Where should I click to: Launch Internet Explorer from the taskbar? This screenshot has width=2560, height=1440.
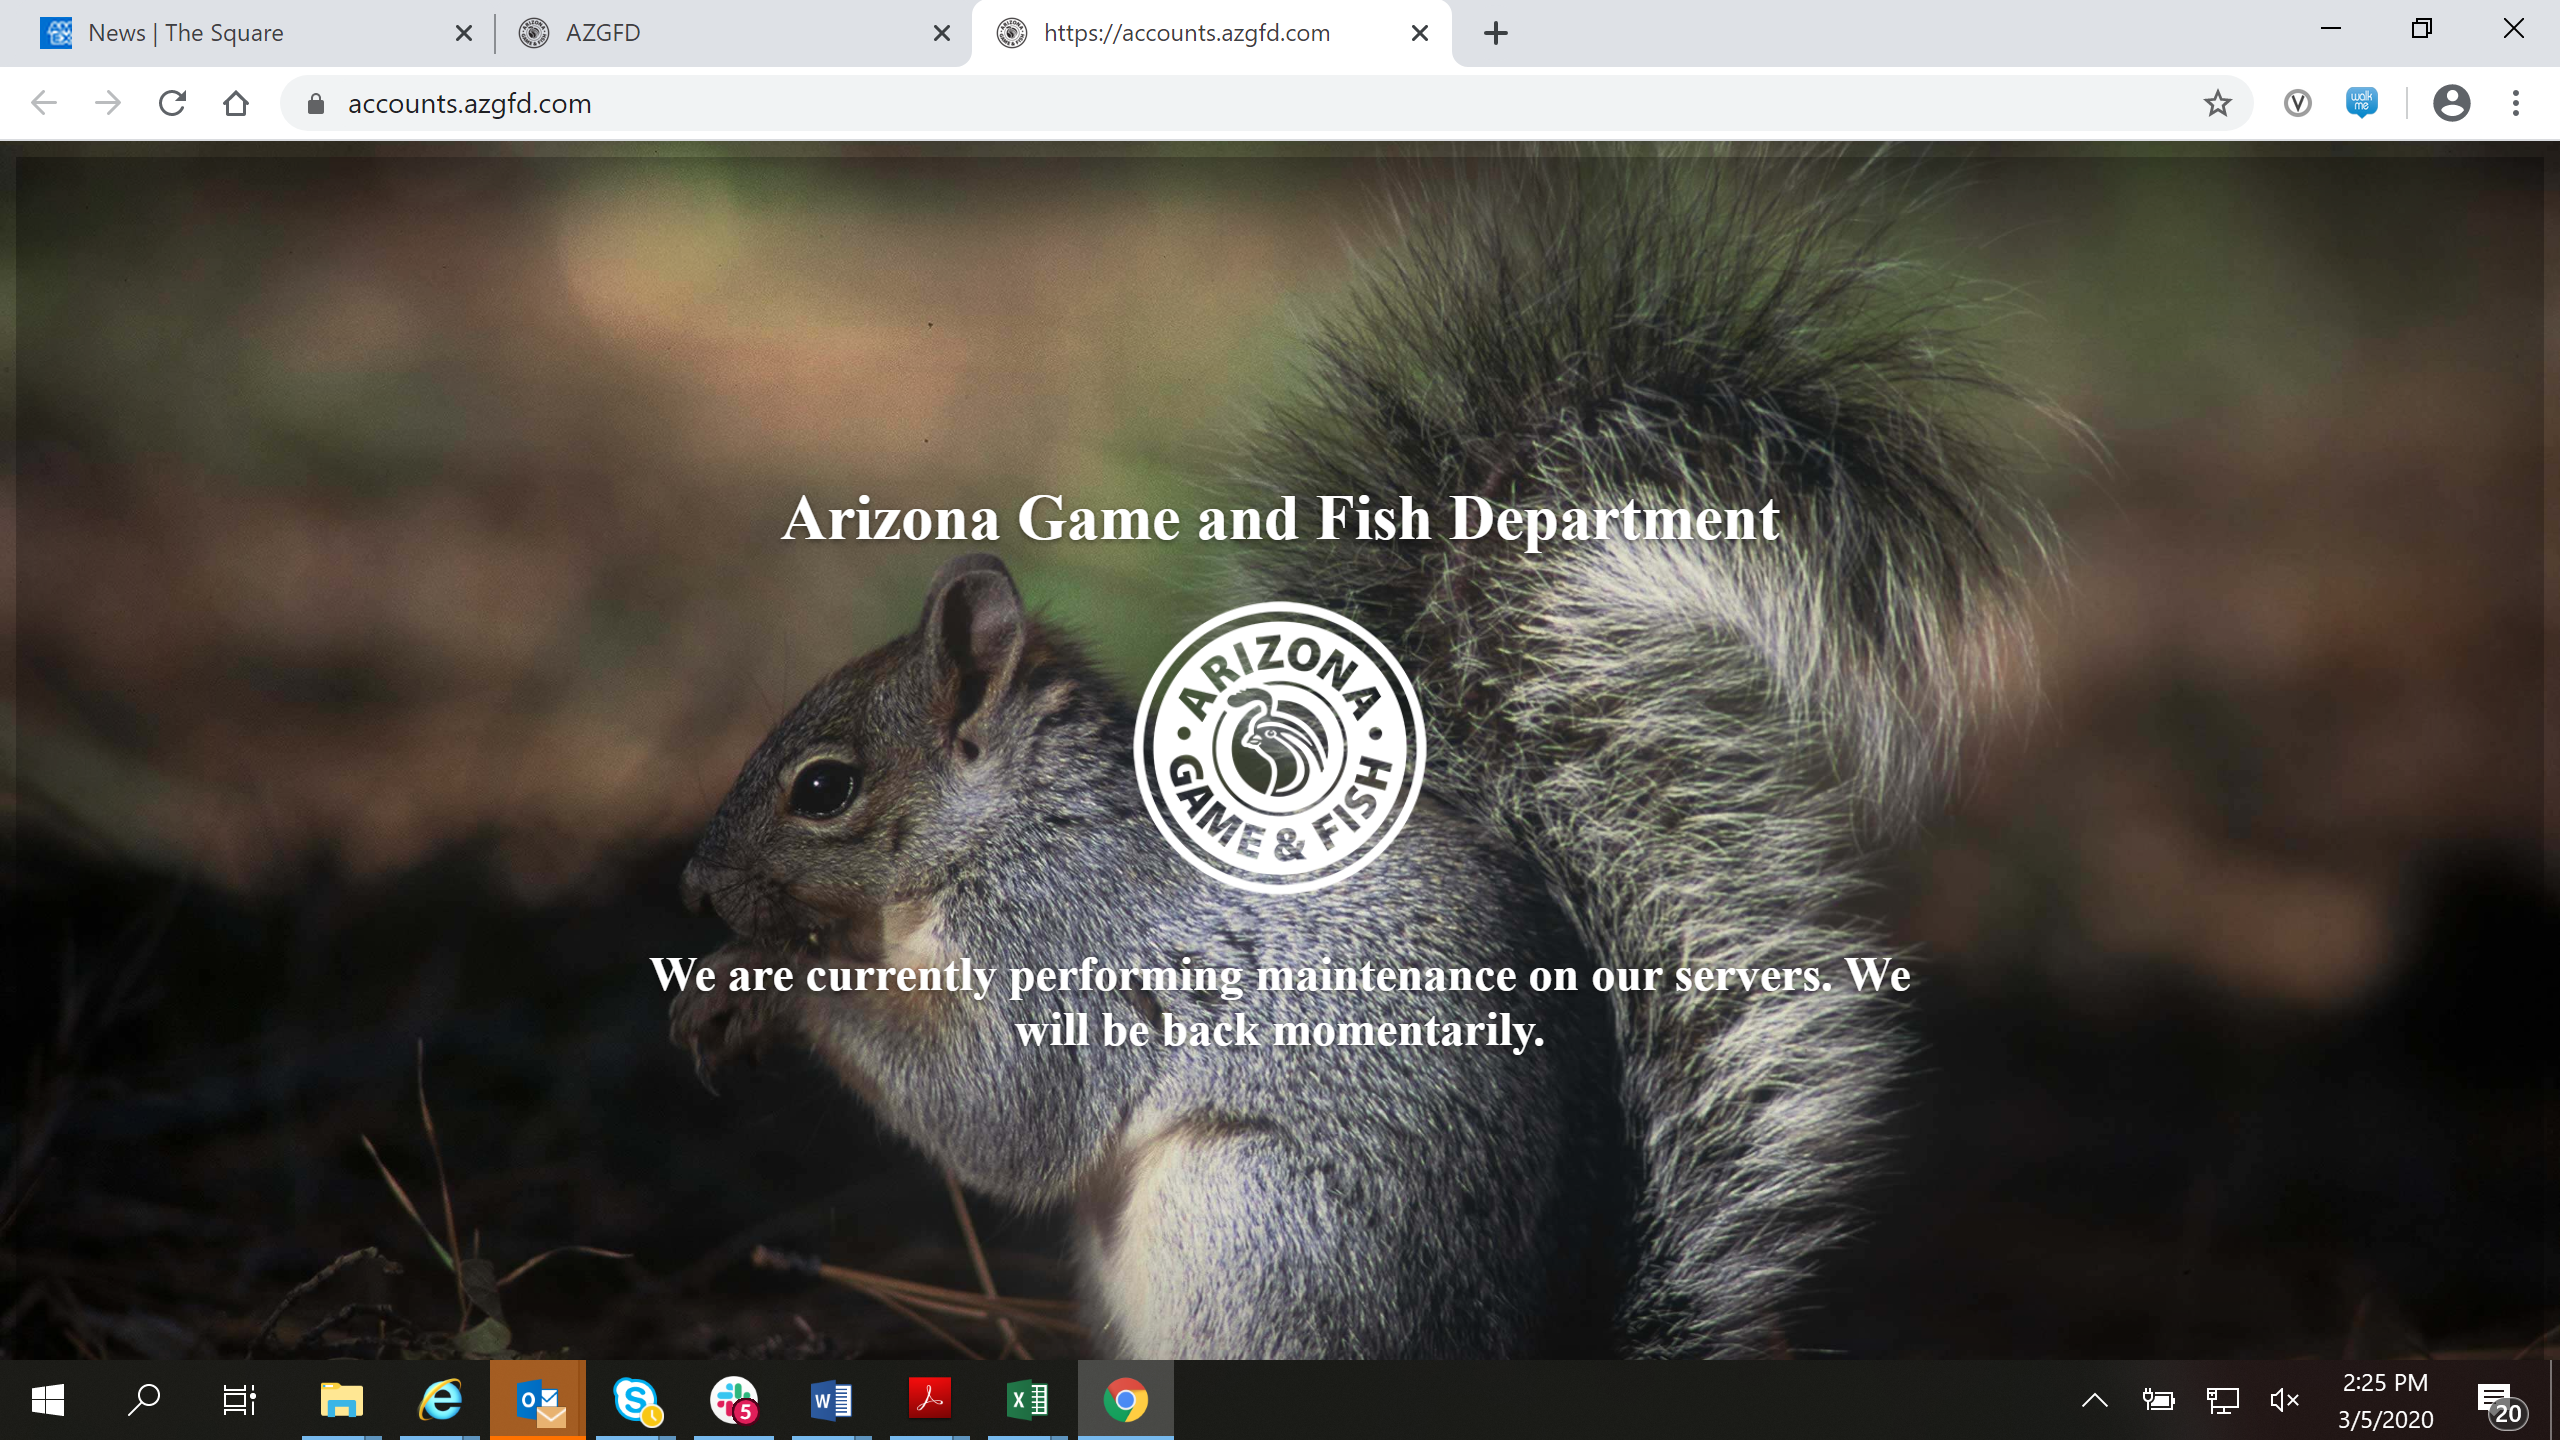point(440,1400)
